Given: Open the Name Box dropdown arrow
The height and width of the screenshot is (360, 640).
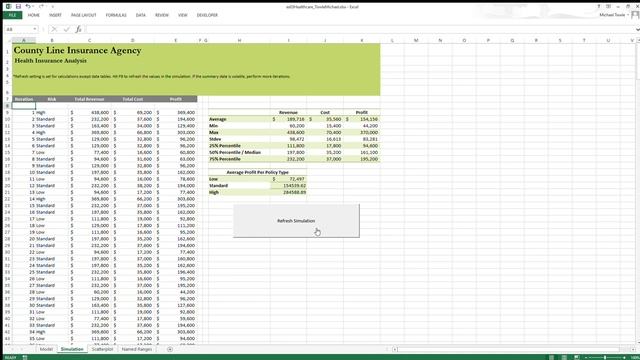Looking at the screenshot, I should coord(35,29).
